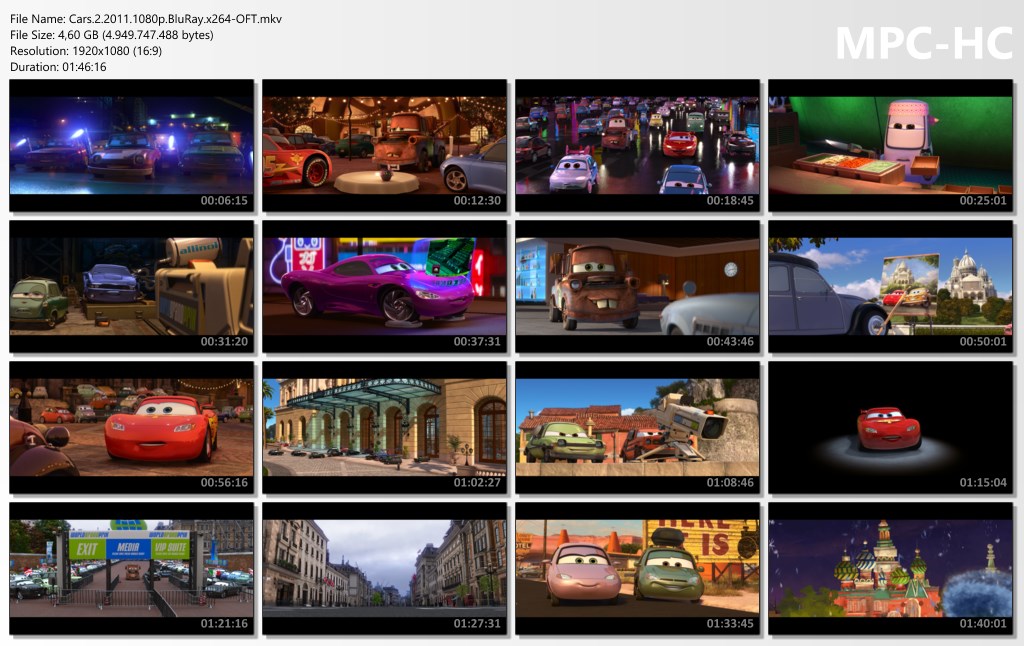Open the green backdrop thumbnail at 00:25:01

click(890, 146)
